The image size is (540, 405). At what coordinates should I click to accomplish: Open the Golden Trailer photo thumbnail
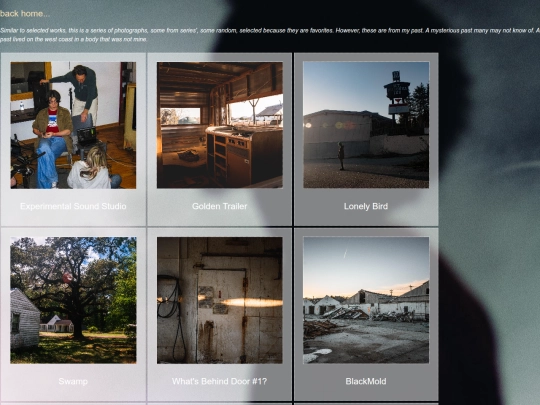pos(220,125)
